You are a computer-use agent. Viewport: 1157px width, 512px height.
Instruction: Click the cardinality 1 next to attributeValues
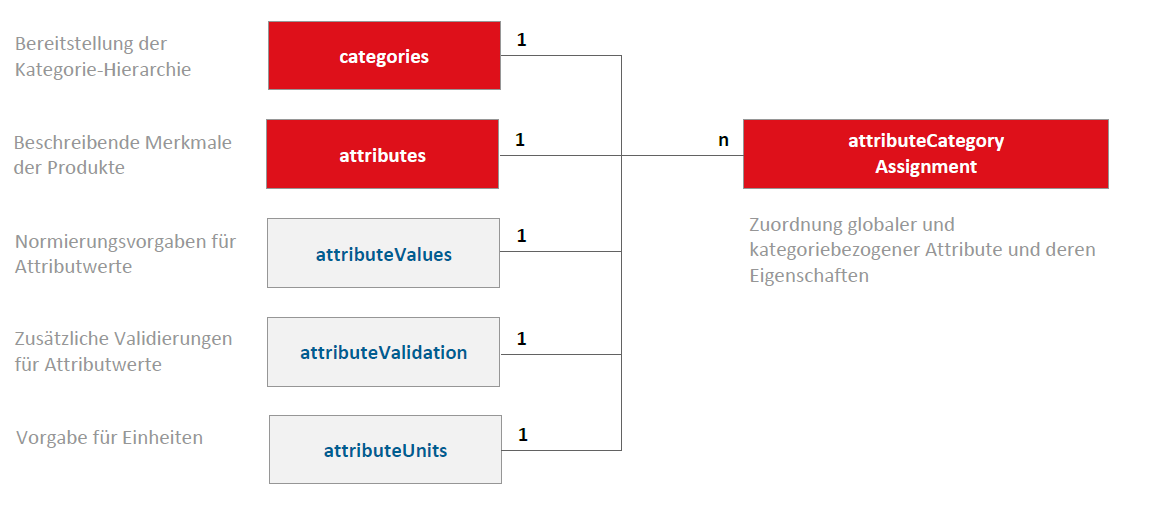coord(522,236)
